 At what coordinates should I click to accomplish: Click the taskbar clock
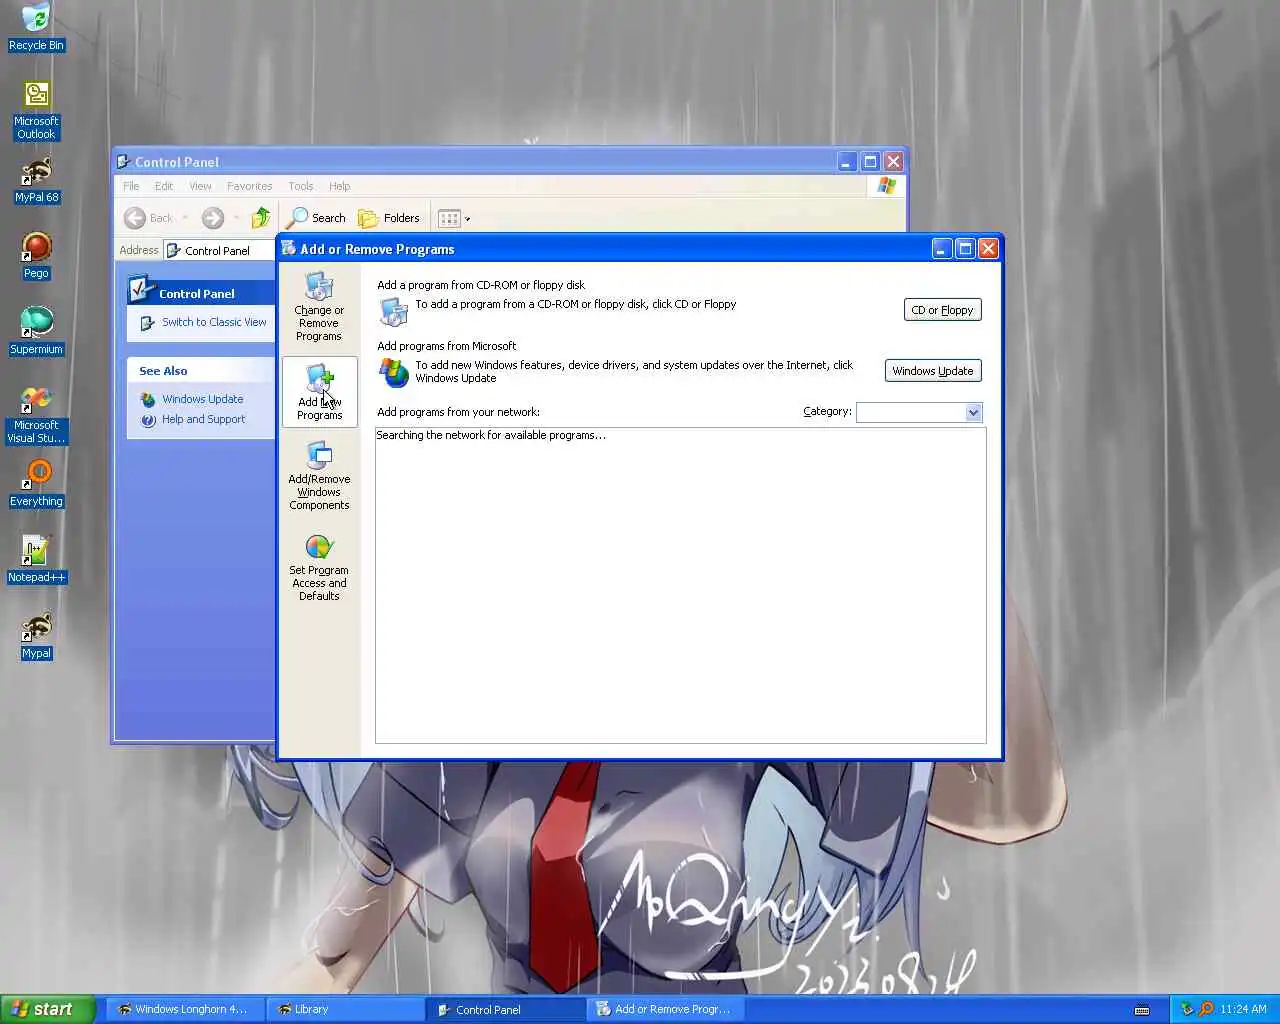1243,1009
